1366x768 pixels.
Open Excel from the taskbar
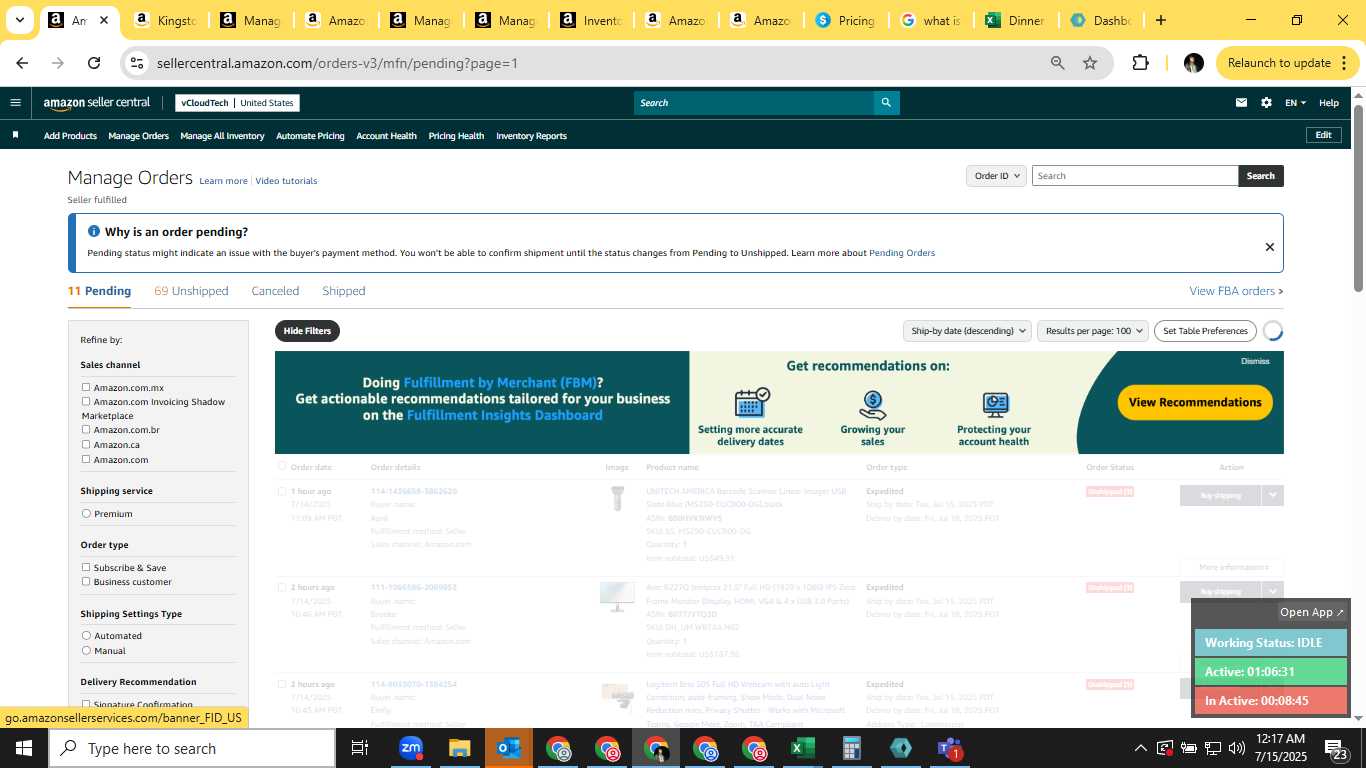pos(802,748)
